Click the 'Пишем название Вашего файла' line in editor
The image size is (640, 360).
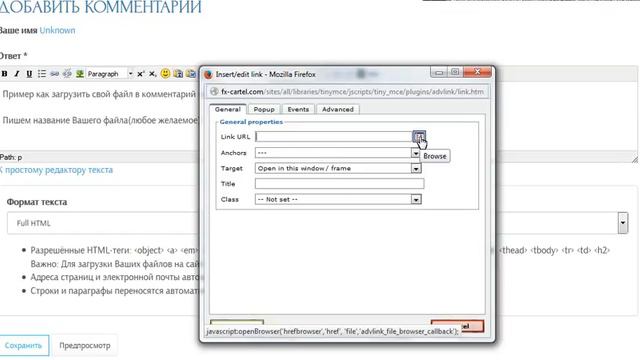pyautogui.click(x=100, y=120)
